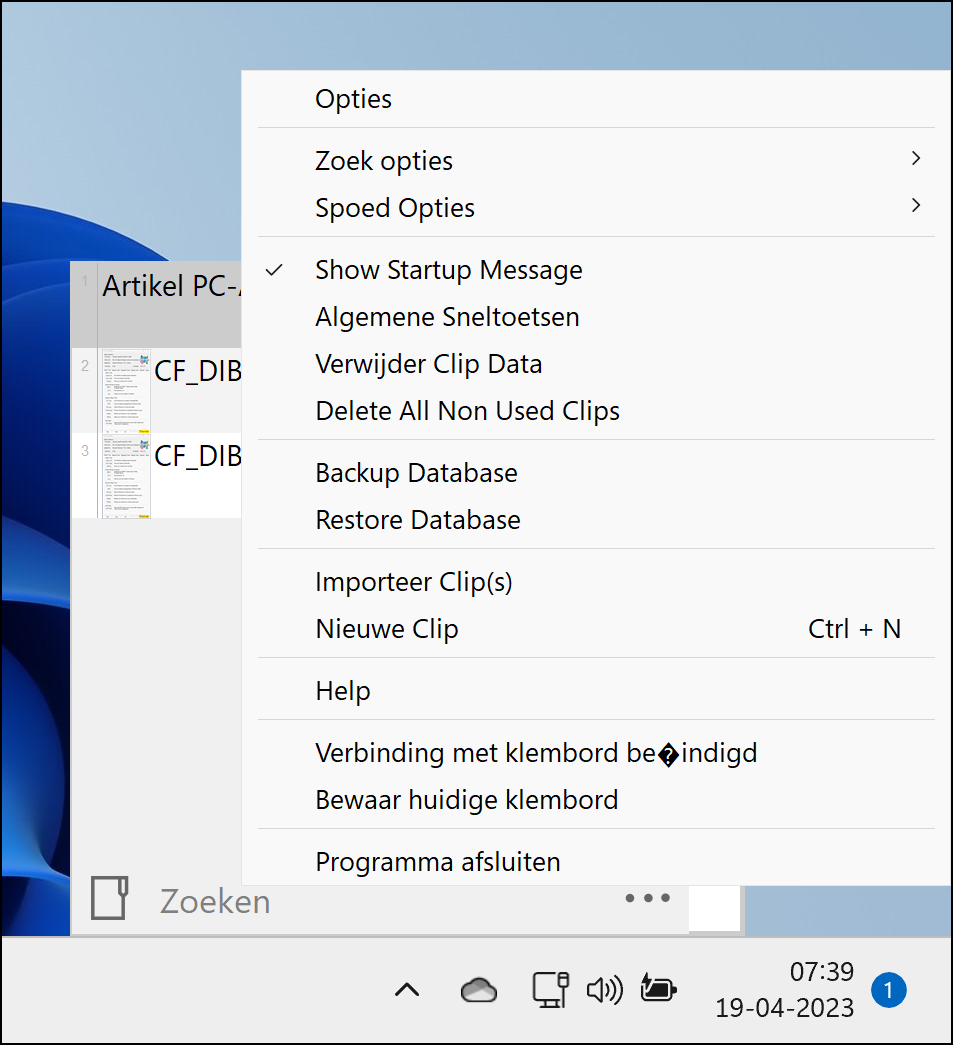Click the network connection tray icon

tap(550, 990)
